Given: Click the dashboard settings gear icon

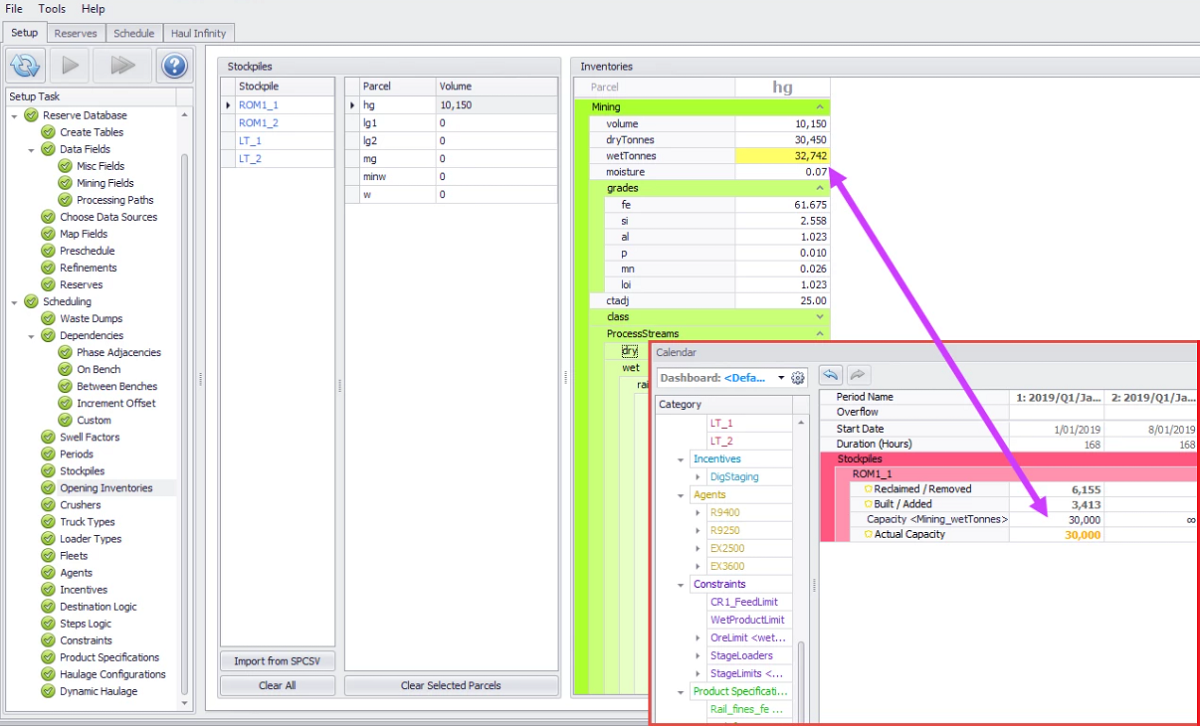Looking at the screenshot, I should pos(798,378).
